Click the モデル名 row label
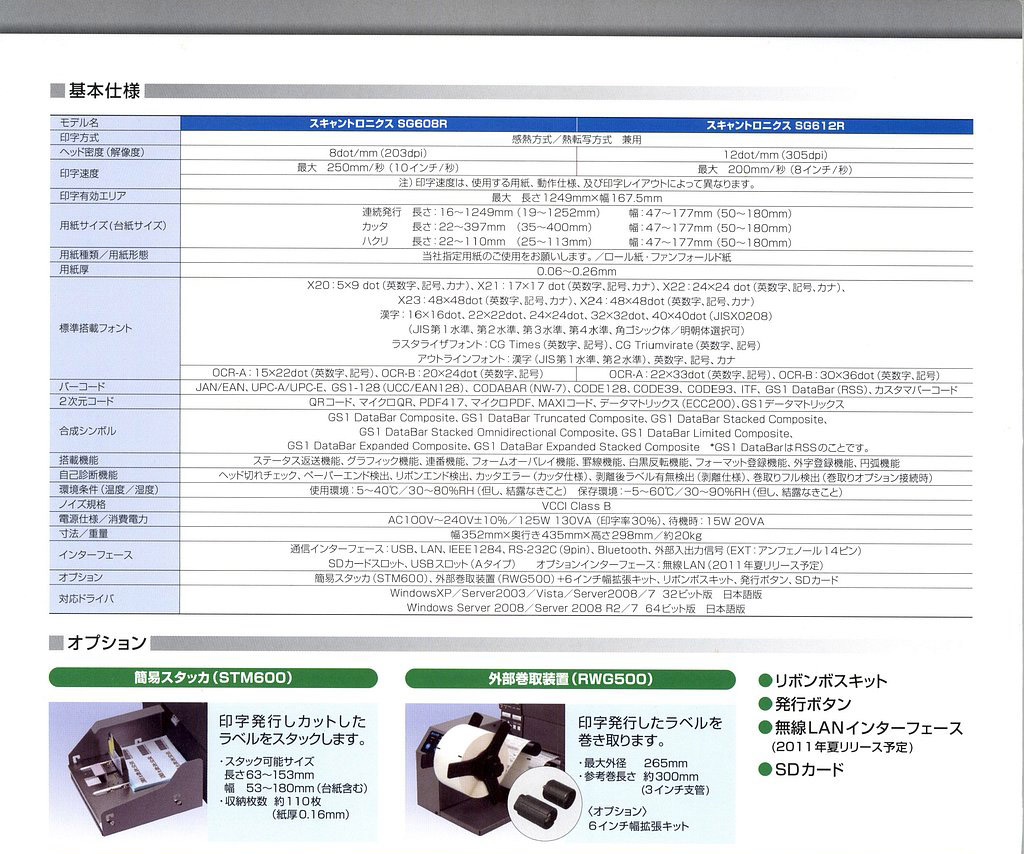The width and height of the screenshot is (1024, 854). coord(79,123)
